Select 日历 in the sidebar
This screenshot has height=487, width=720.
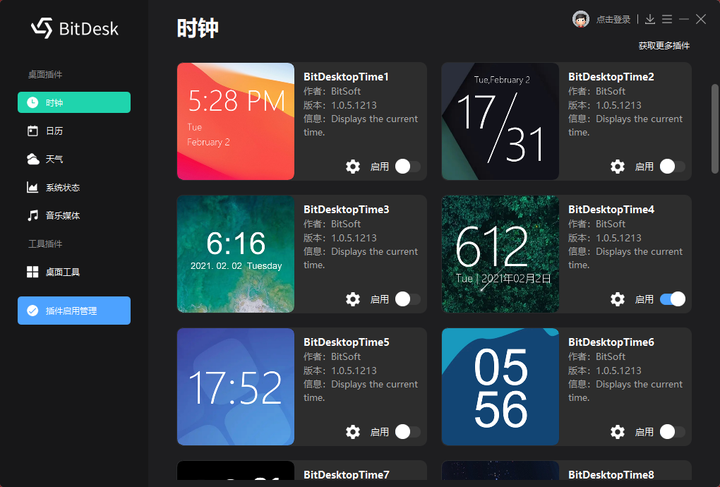point(74,131)
